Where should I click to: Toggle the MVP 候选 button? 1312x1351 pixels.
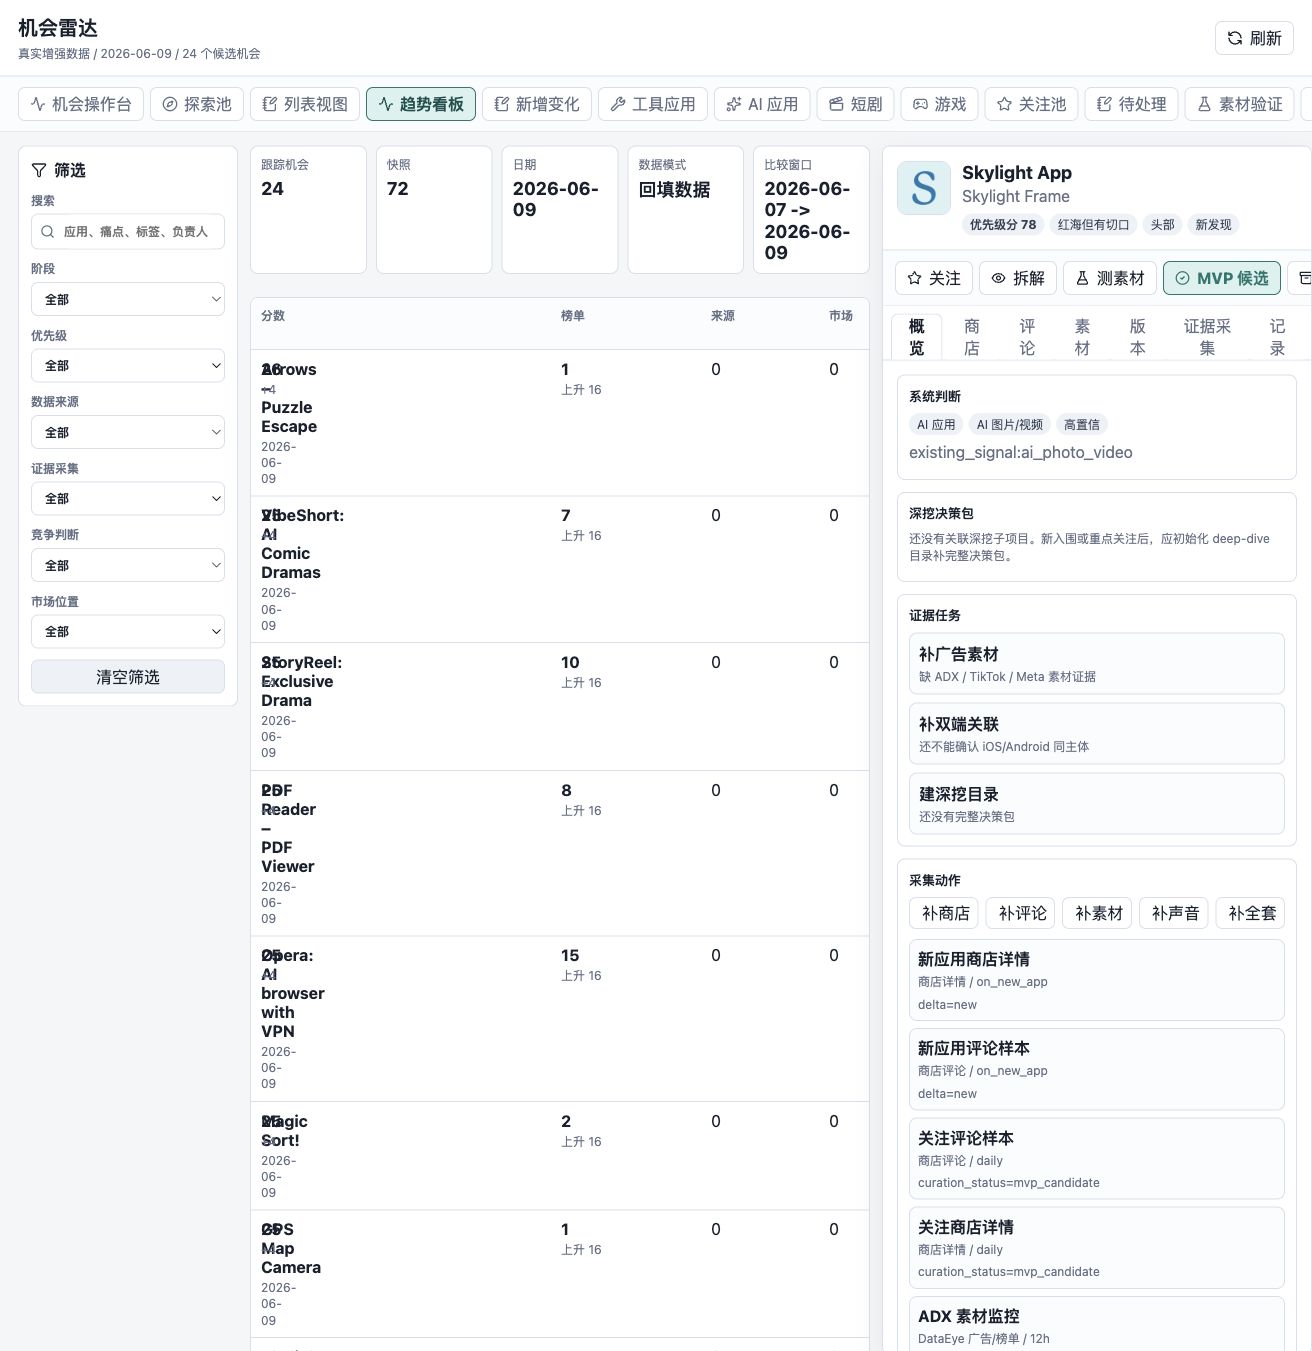point(1222,278)
